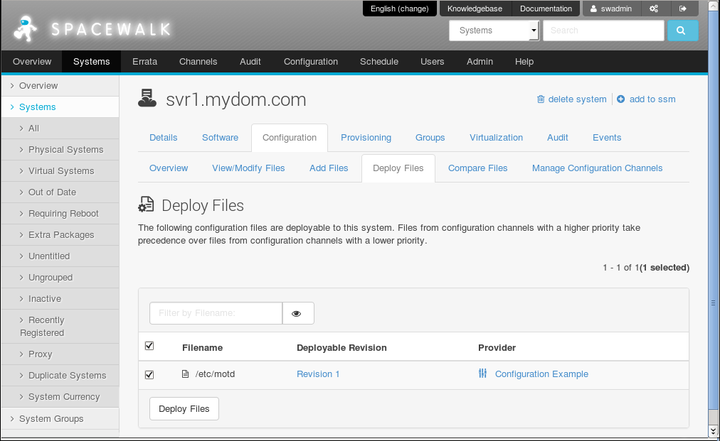Click the delete system link
The width and height of the screenshot is (720, 441).
[x=577, y=99]
